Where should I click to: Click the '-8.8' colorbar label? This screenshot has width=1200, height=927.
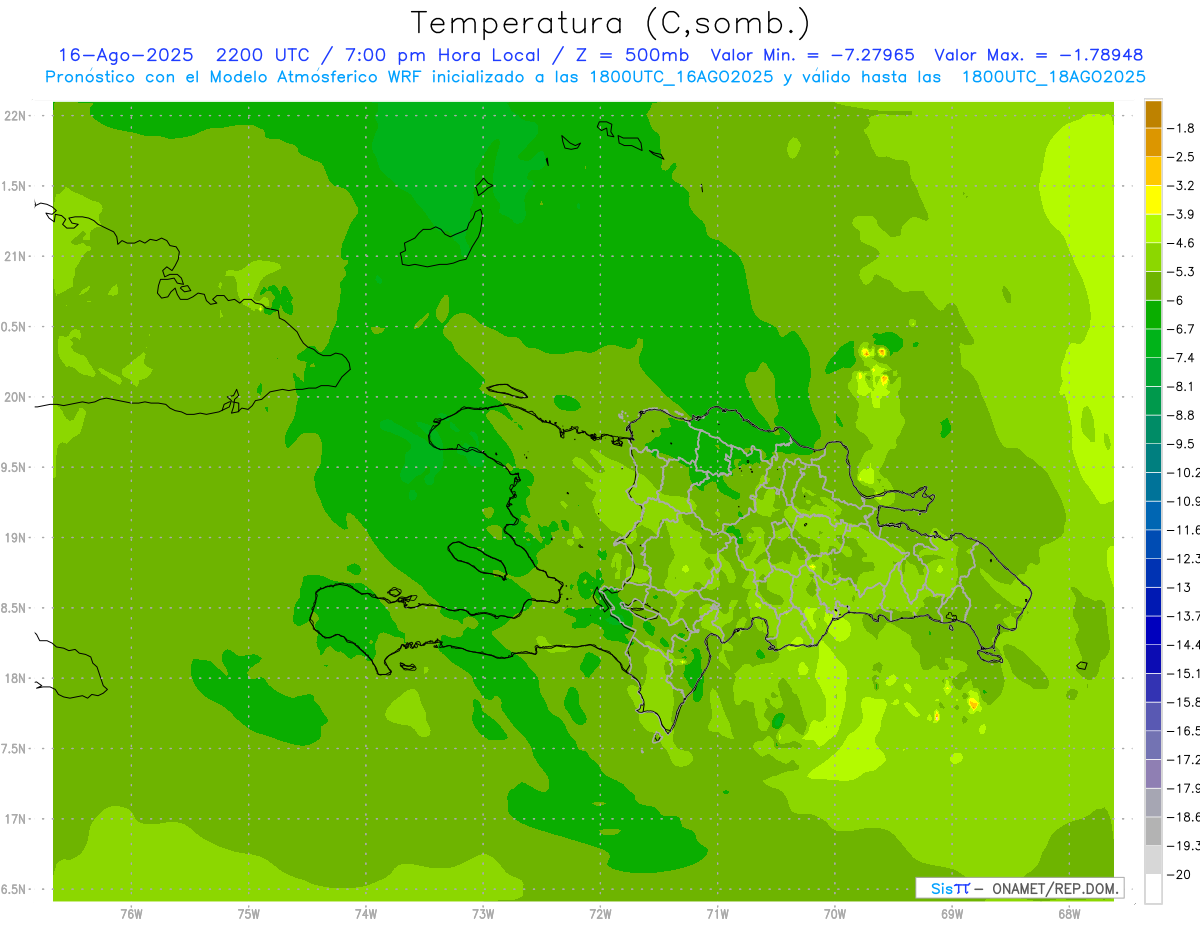1182,414
